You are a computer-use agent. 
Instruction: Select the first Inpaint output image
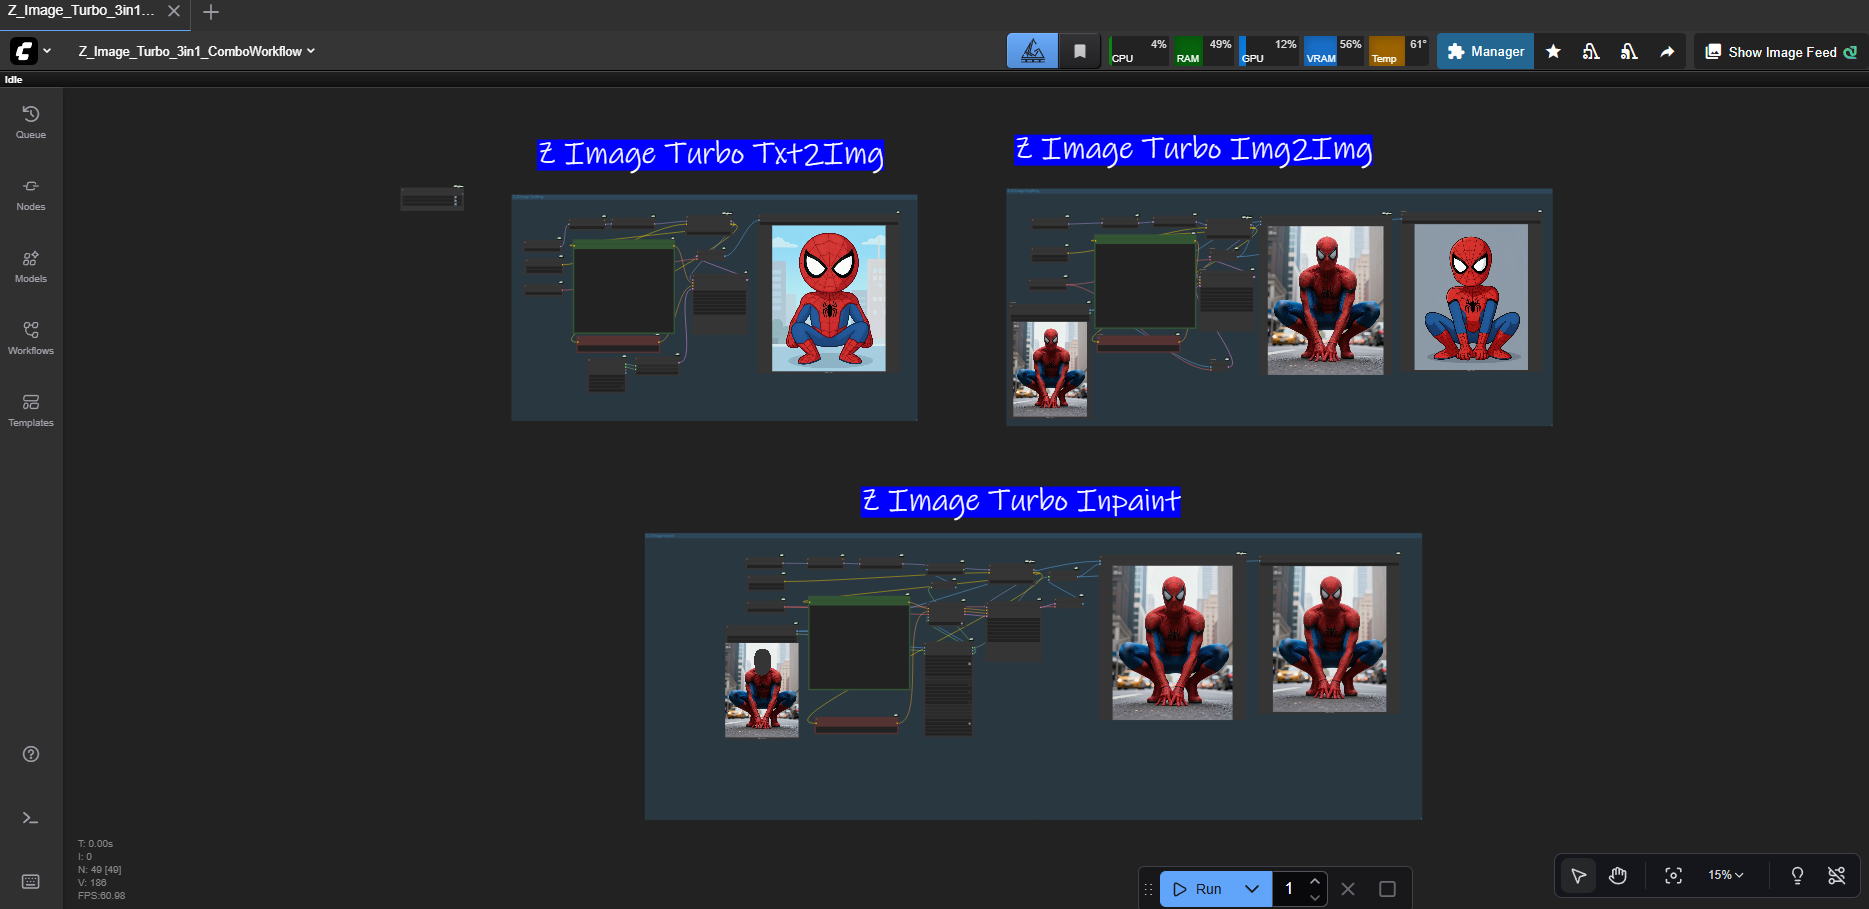(x=1172, y=643)
